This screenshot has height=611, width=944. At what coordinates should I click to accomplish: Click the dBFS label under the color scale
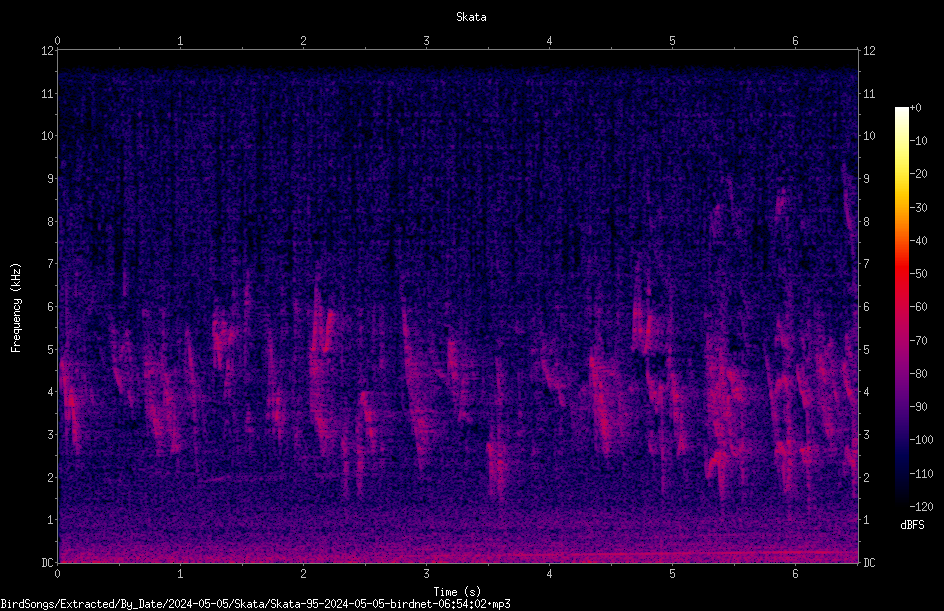(912, 525)
